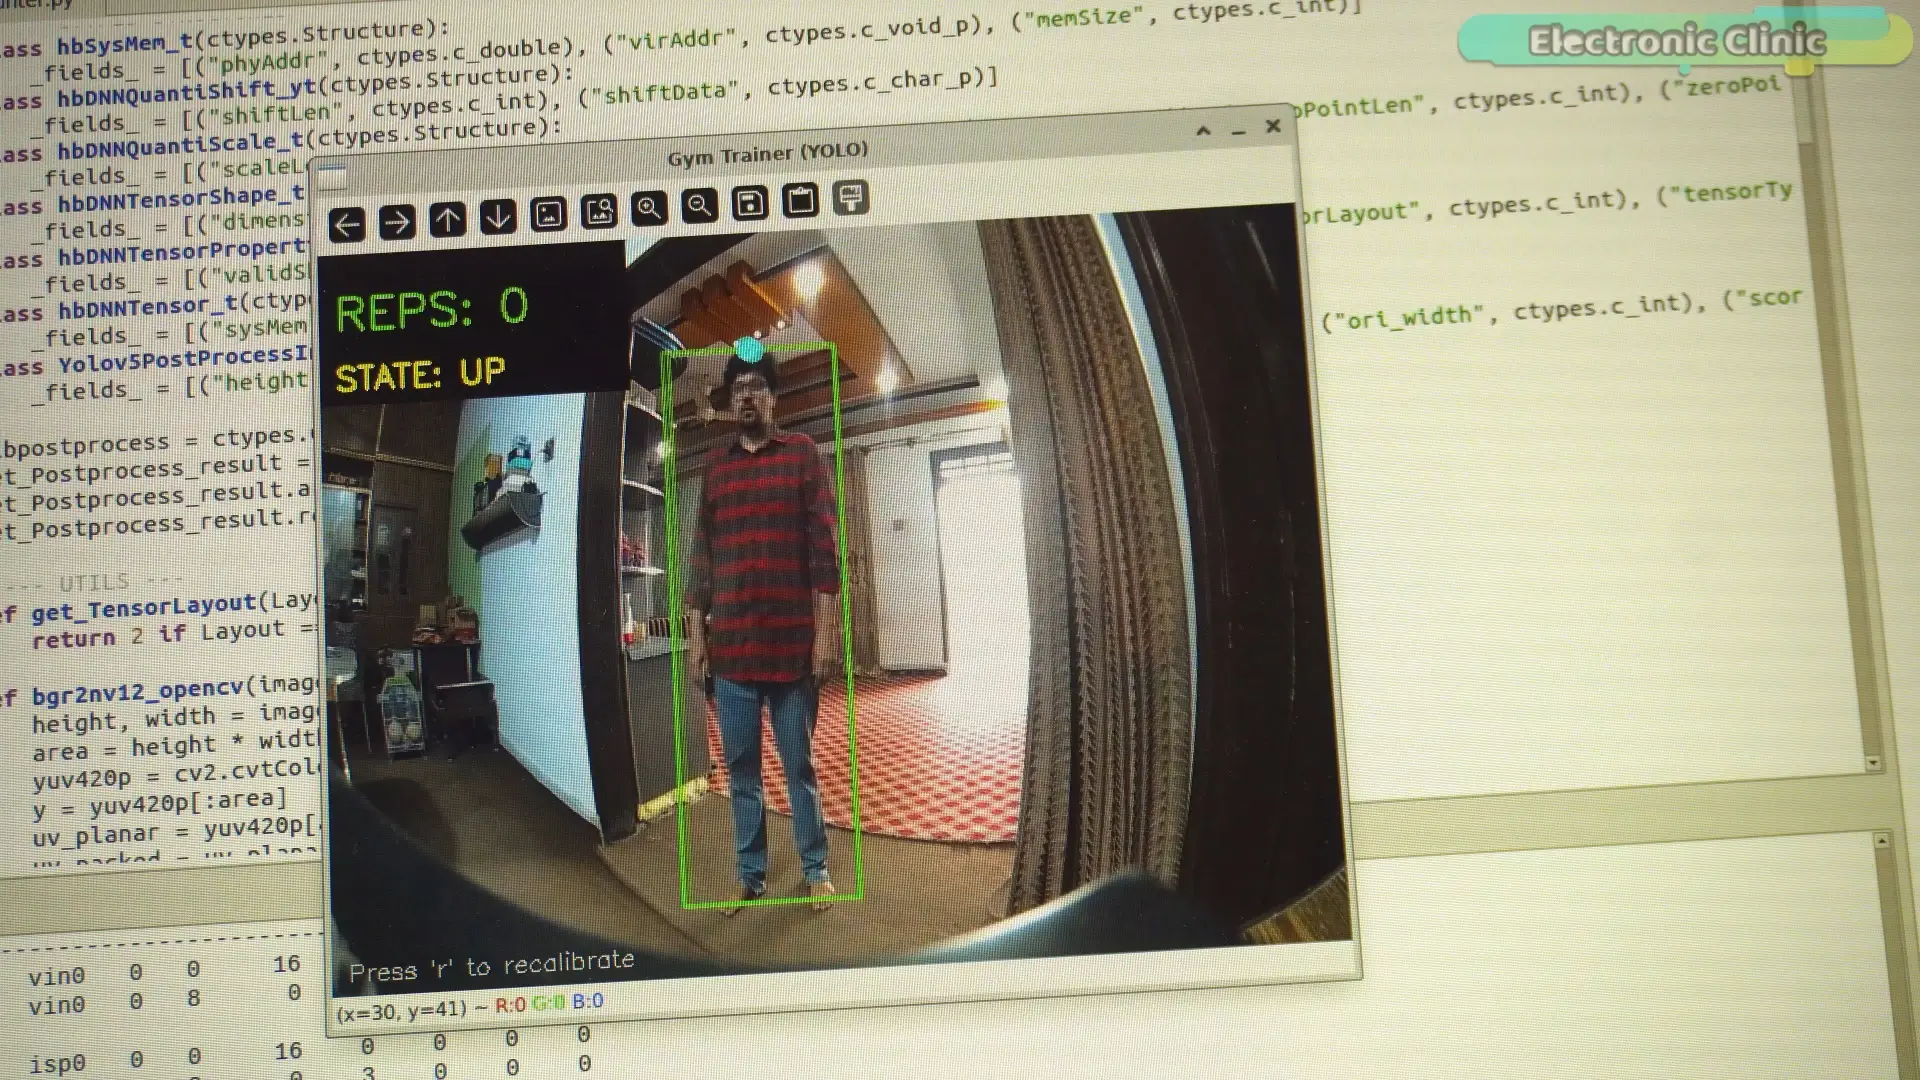Pan the image up with the arrow
This screenshot has height=1080, width=1920.
pyautogui.click(x=448, y=219)
